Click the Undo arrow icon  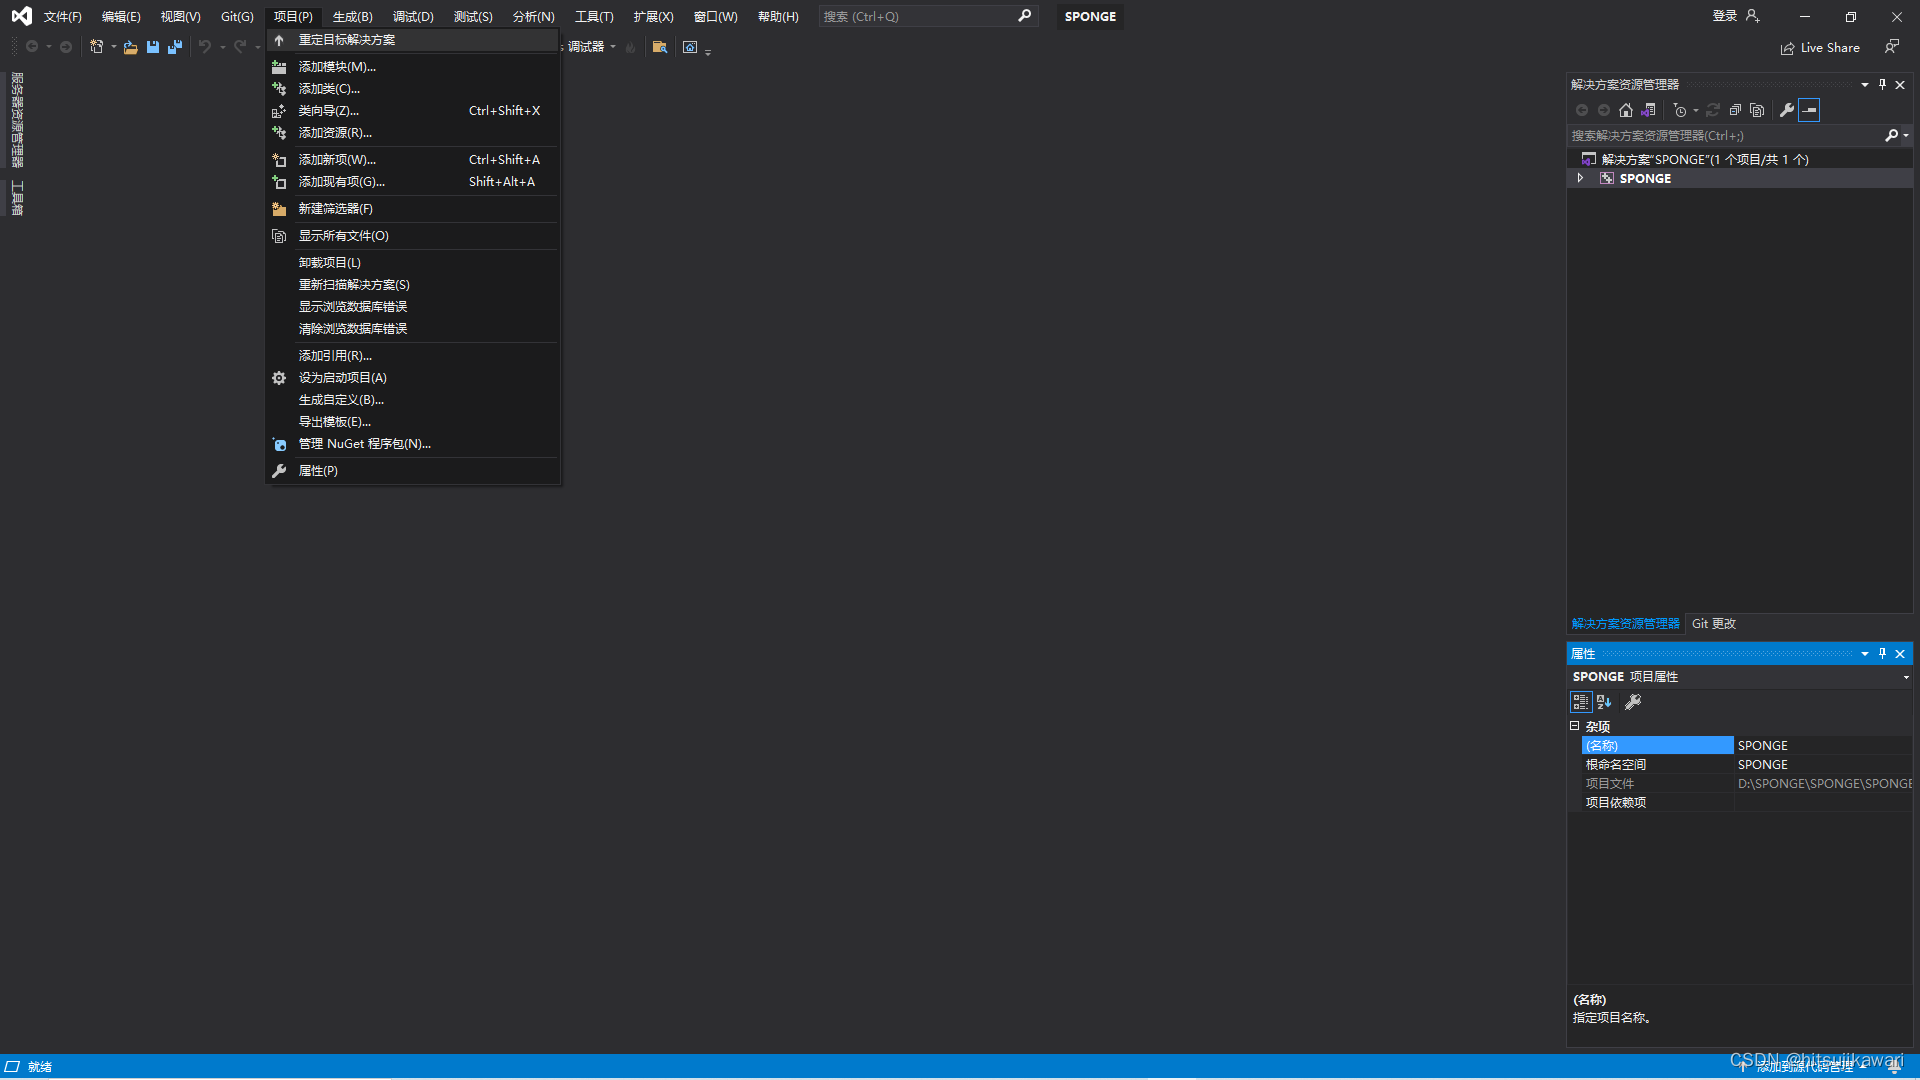(x=204, y=47)
